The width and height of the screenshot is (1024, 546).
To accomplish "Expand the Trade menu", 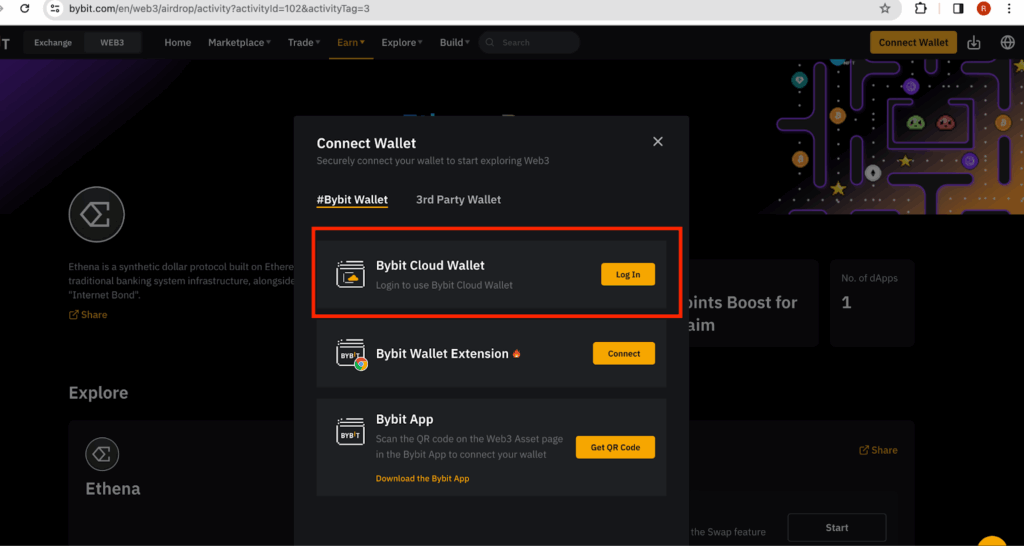I will 304,42.
